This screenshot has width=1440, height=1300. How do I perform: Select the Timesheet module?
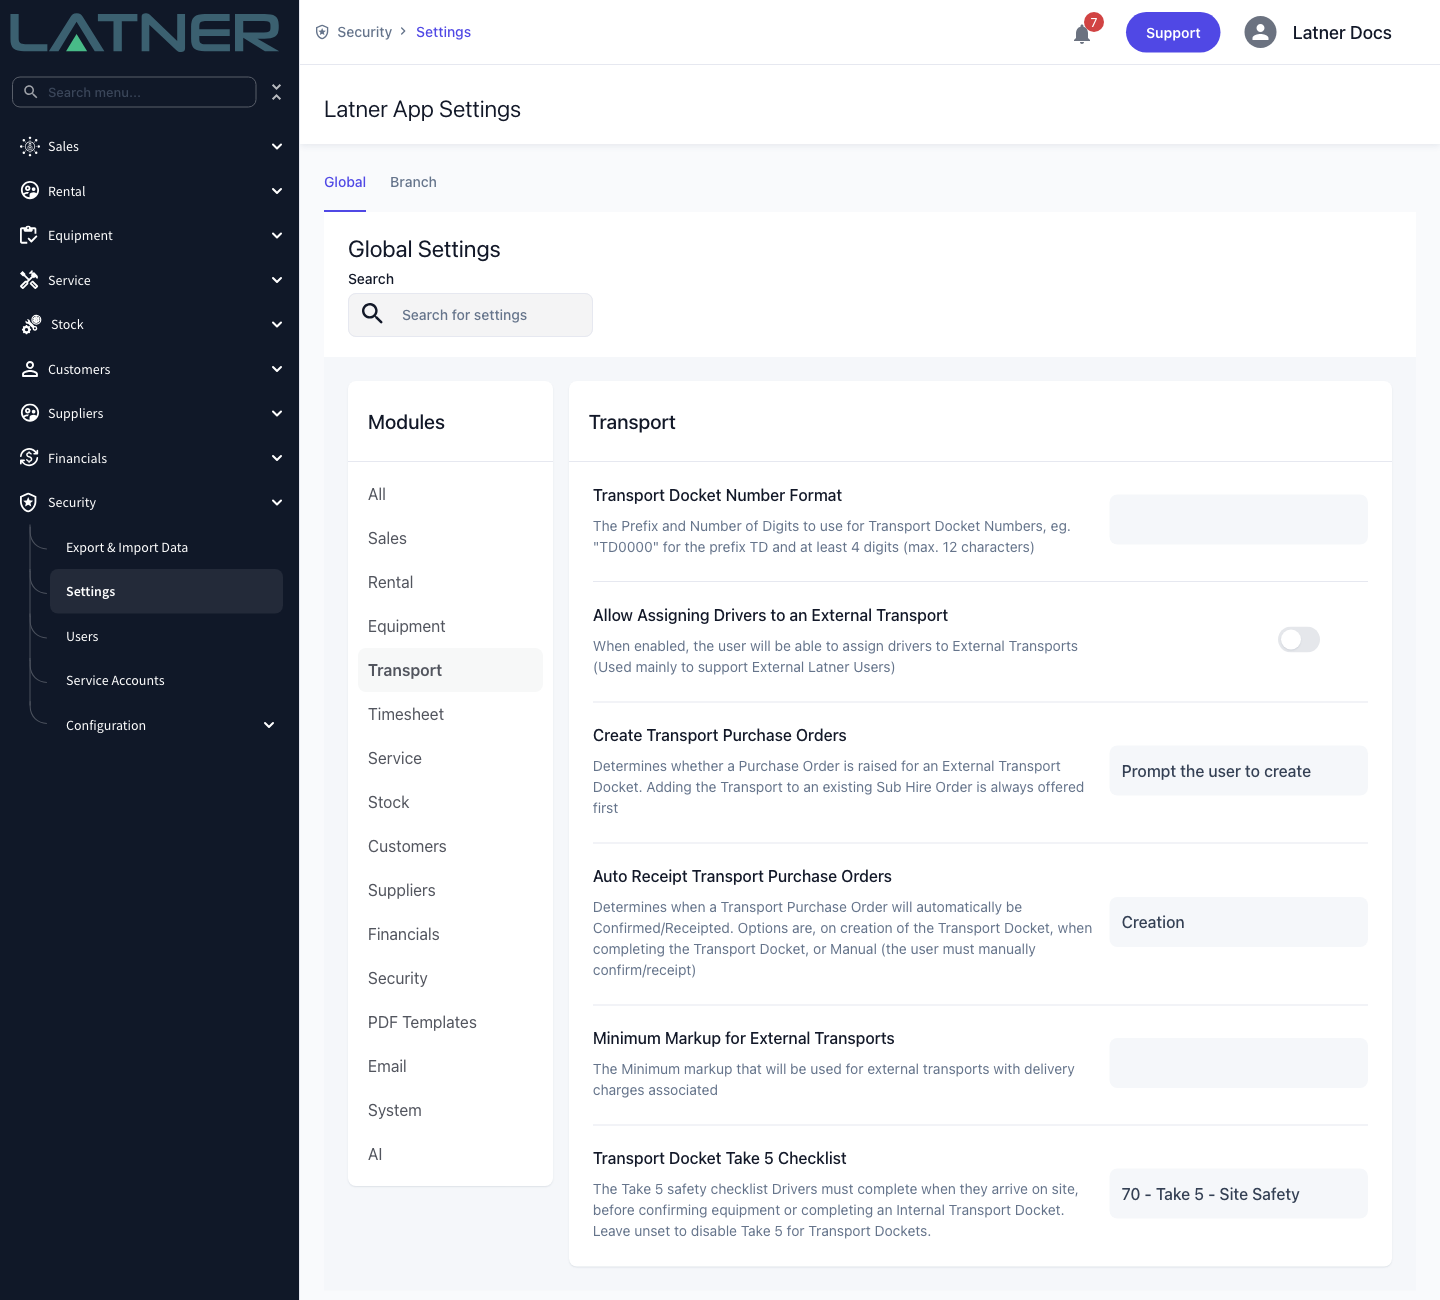click(x=450, y=714)
